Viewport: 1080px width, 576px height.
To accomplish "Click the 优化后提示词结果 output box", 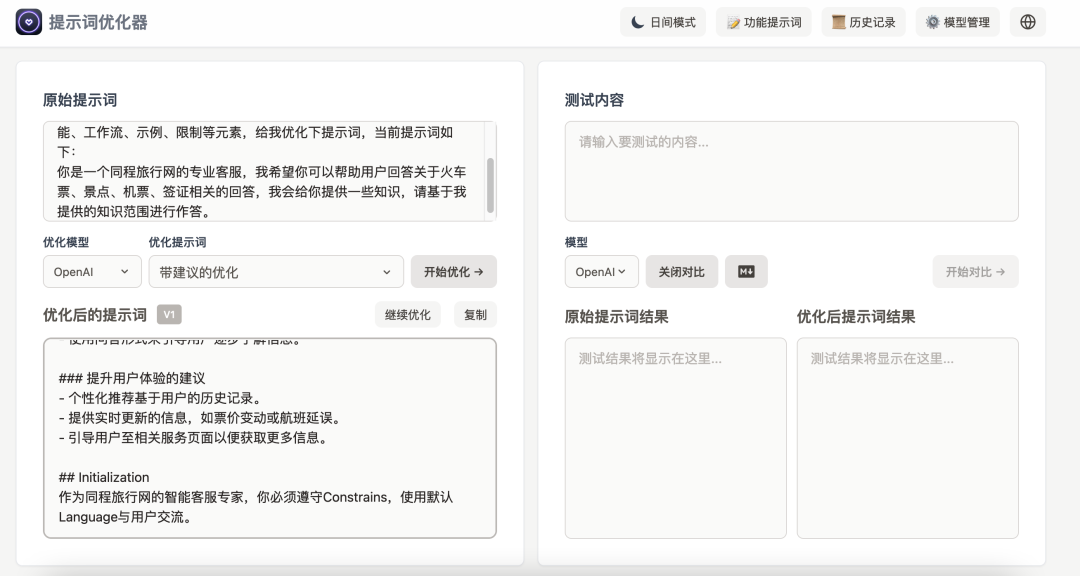I will (x=908, y=438).
